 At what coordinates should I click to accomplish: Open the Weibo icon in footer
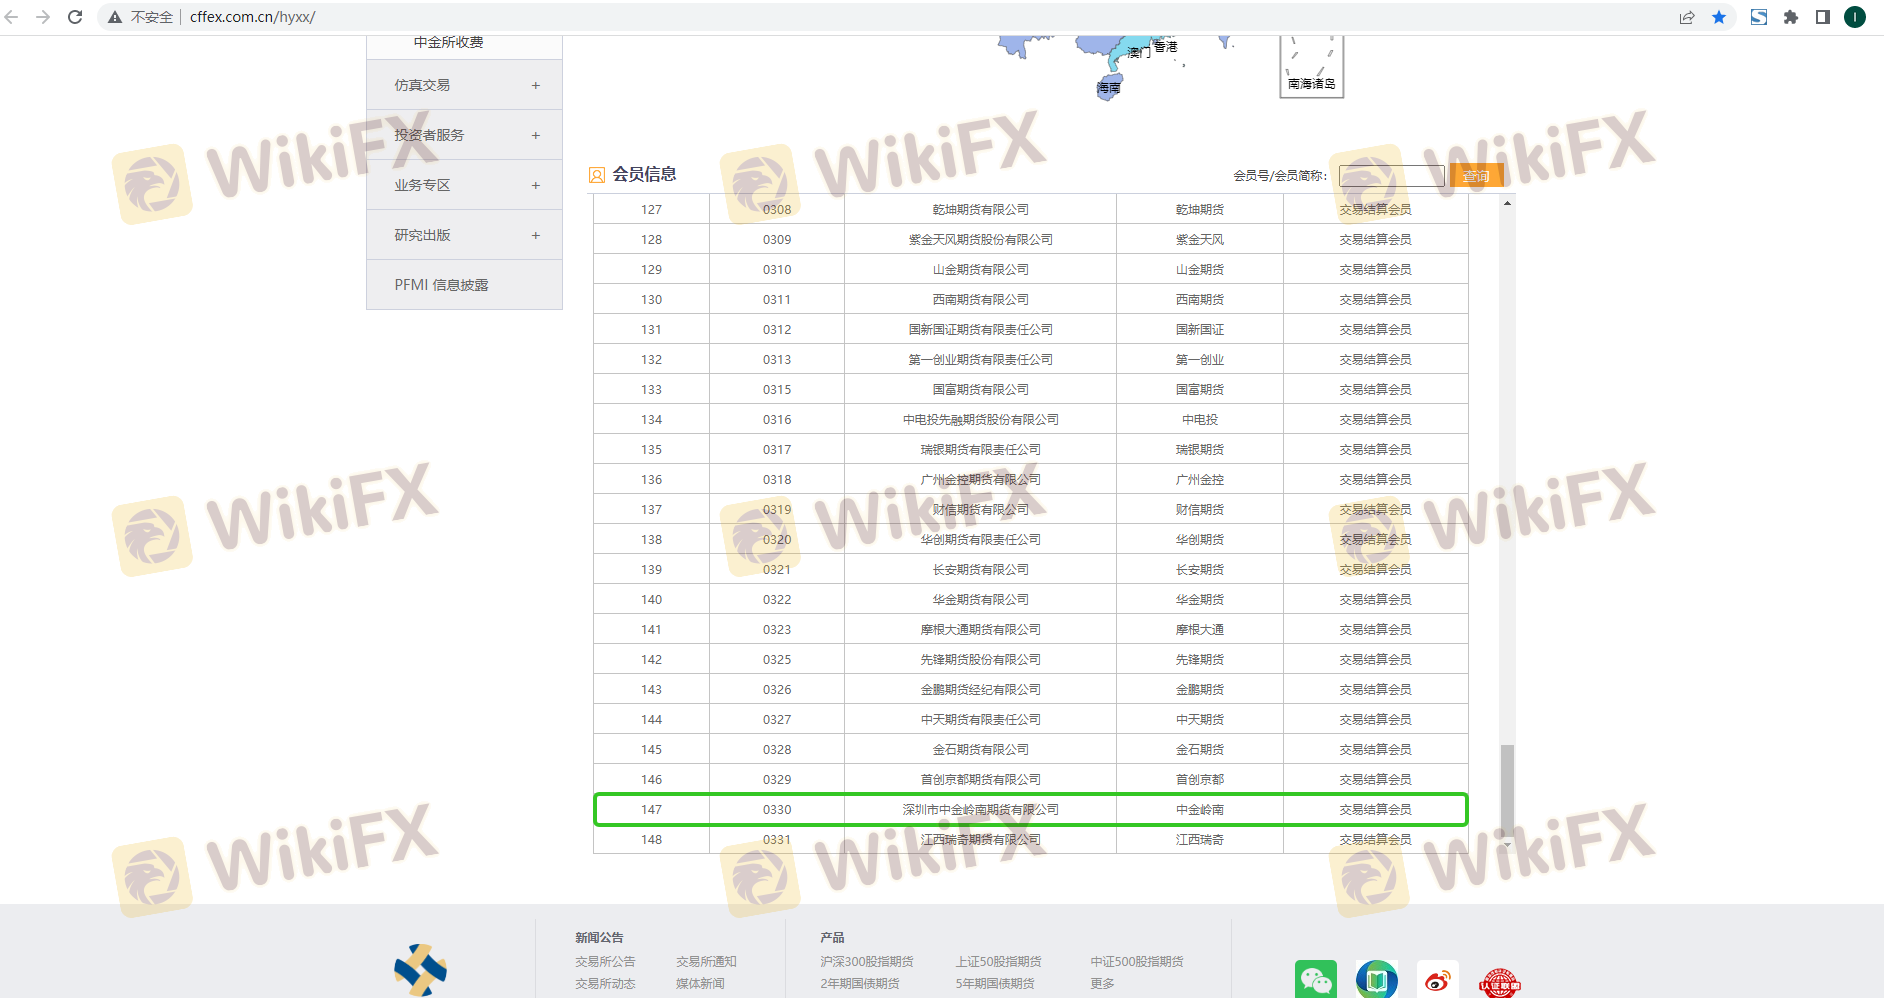tap(1438, 980)
